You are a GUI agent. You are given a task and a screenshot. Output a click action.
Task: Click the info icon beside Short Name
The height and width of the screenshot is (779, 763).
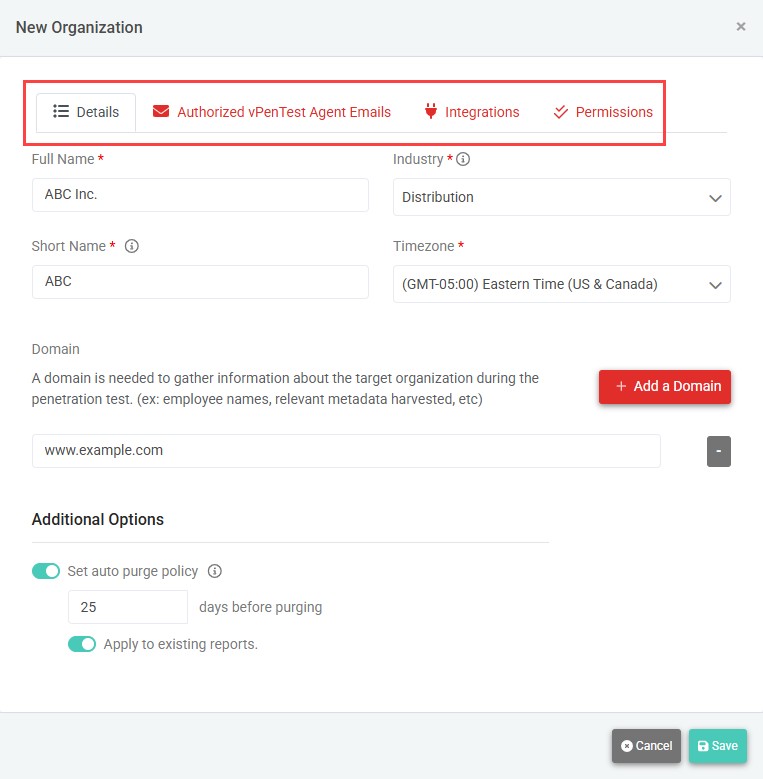(x=132, y=246)
